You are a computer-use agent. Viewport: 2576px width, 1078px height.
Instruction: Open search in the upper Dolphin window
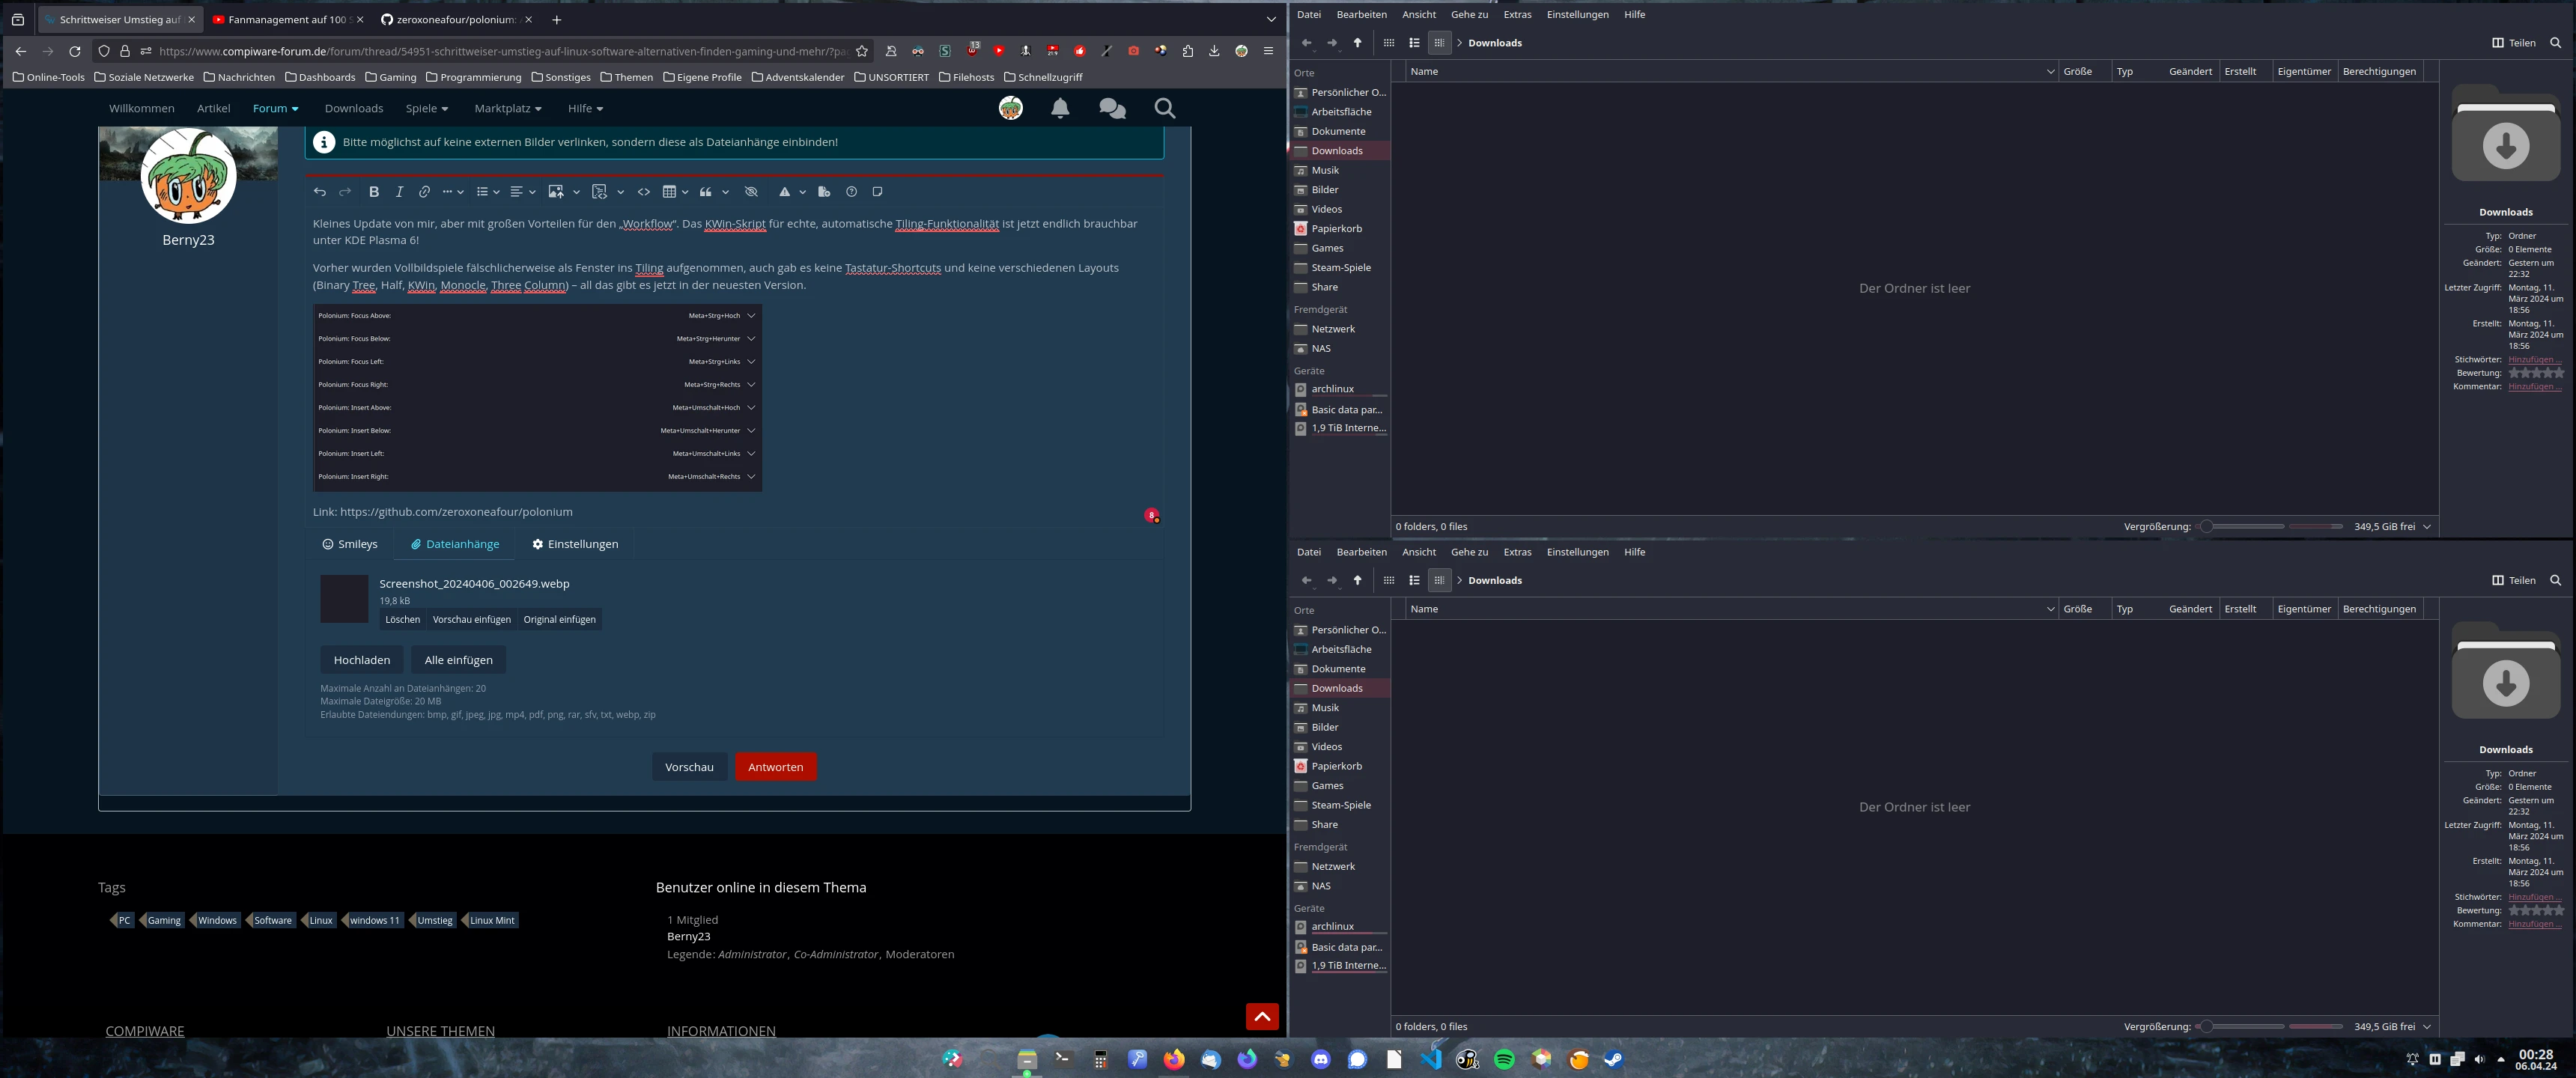tap(2556, 43)
